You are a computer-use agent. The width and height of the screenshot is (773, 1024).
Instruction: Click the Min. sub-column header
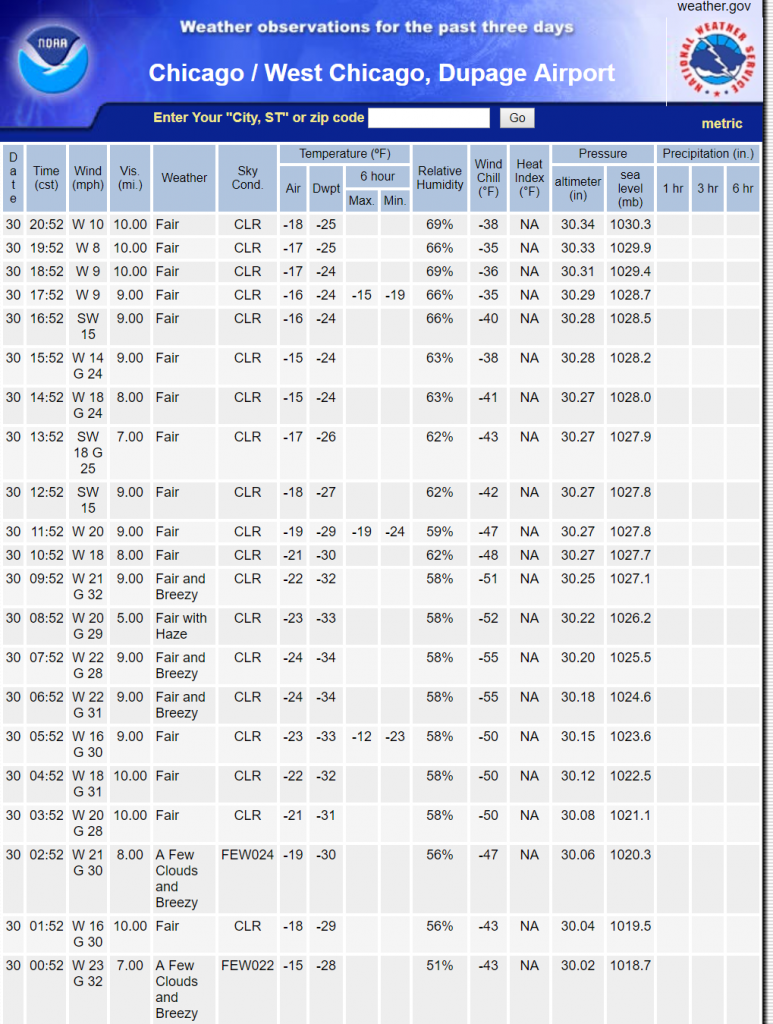(394, 200)
